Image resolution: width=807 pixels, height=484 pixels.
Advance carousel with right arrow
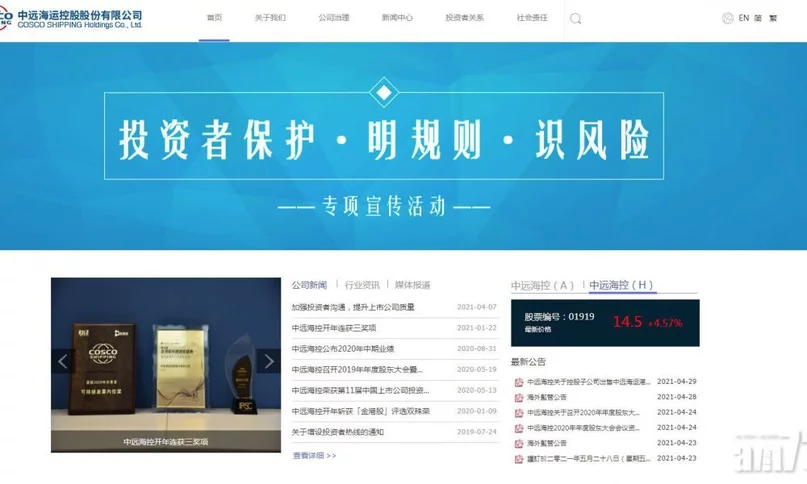269,361
